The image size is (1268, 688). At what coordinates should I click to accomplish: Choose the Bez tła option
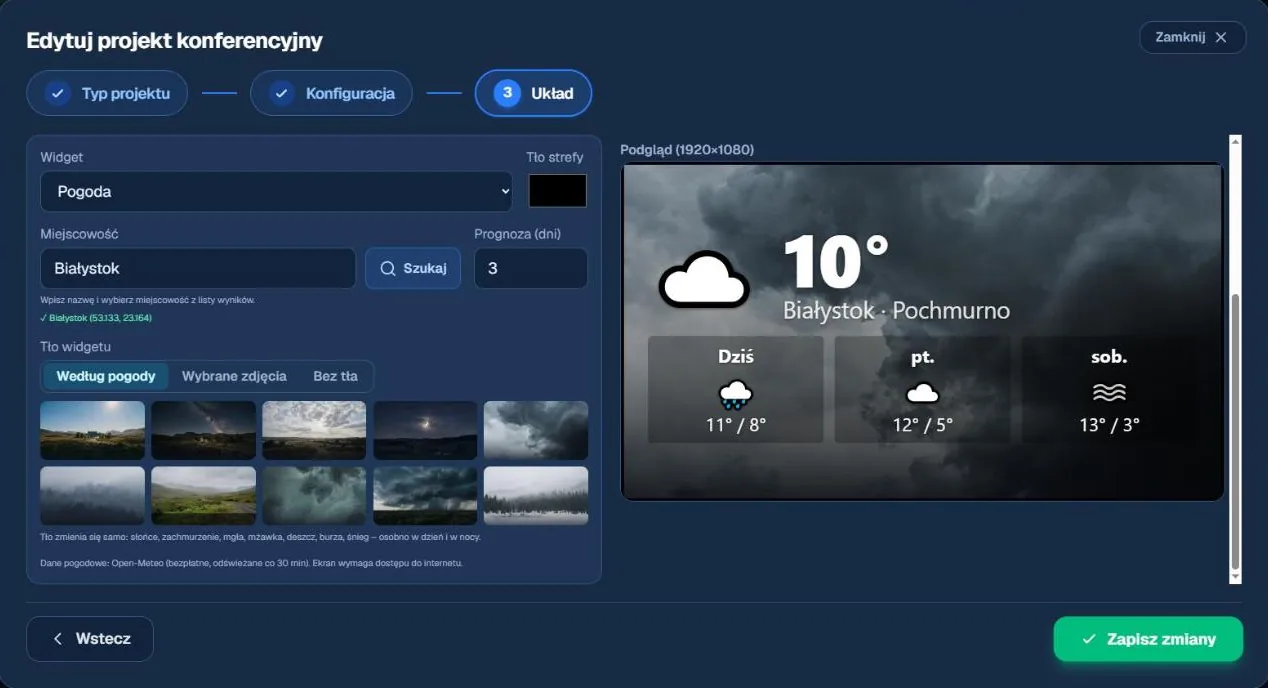tap(335, 376)
